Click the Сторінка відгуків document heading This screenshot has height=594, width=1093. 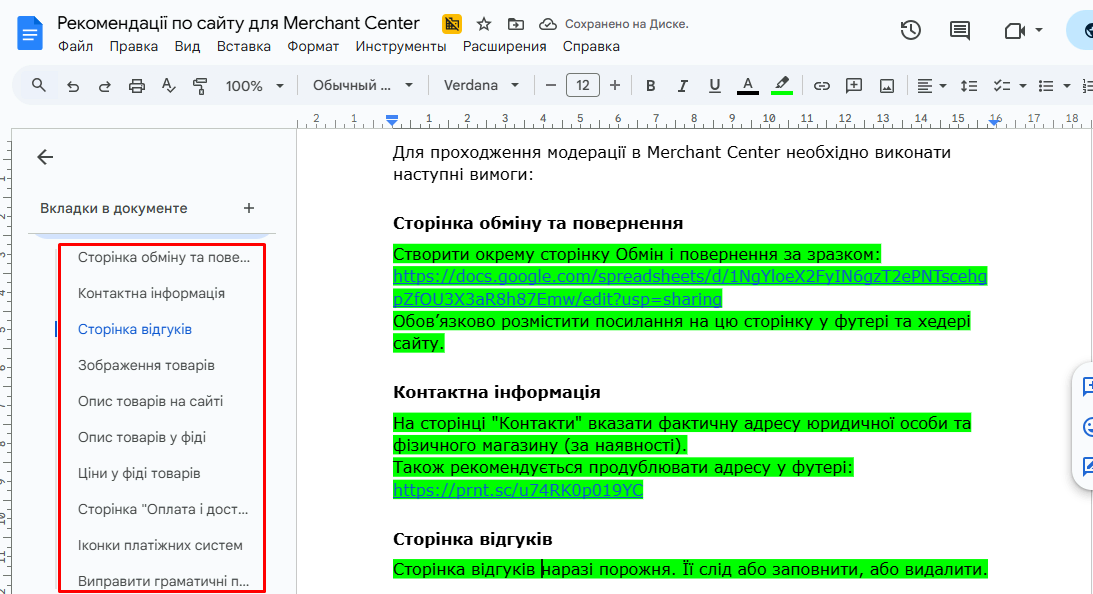[473, 539]
